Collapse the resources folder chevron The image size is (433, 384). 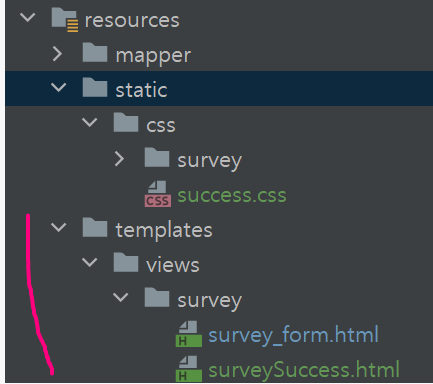coord(28,17)
